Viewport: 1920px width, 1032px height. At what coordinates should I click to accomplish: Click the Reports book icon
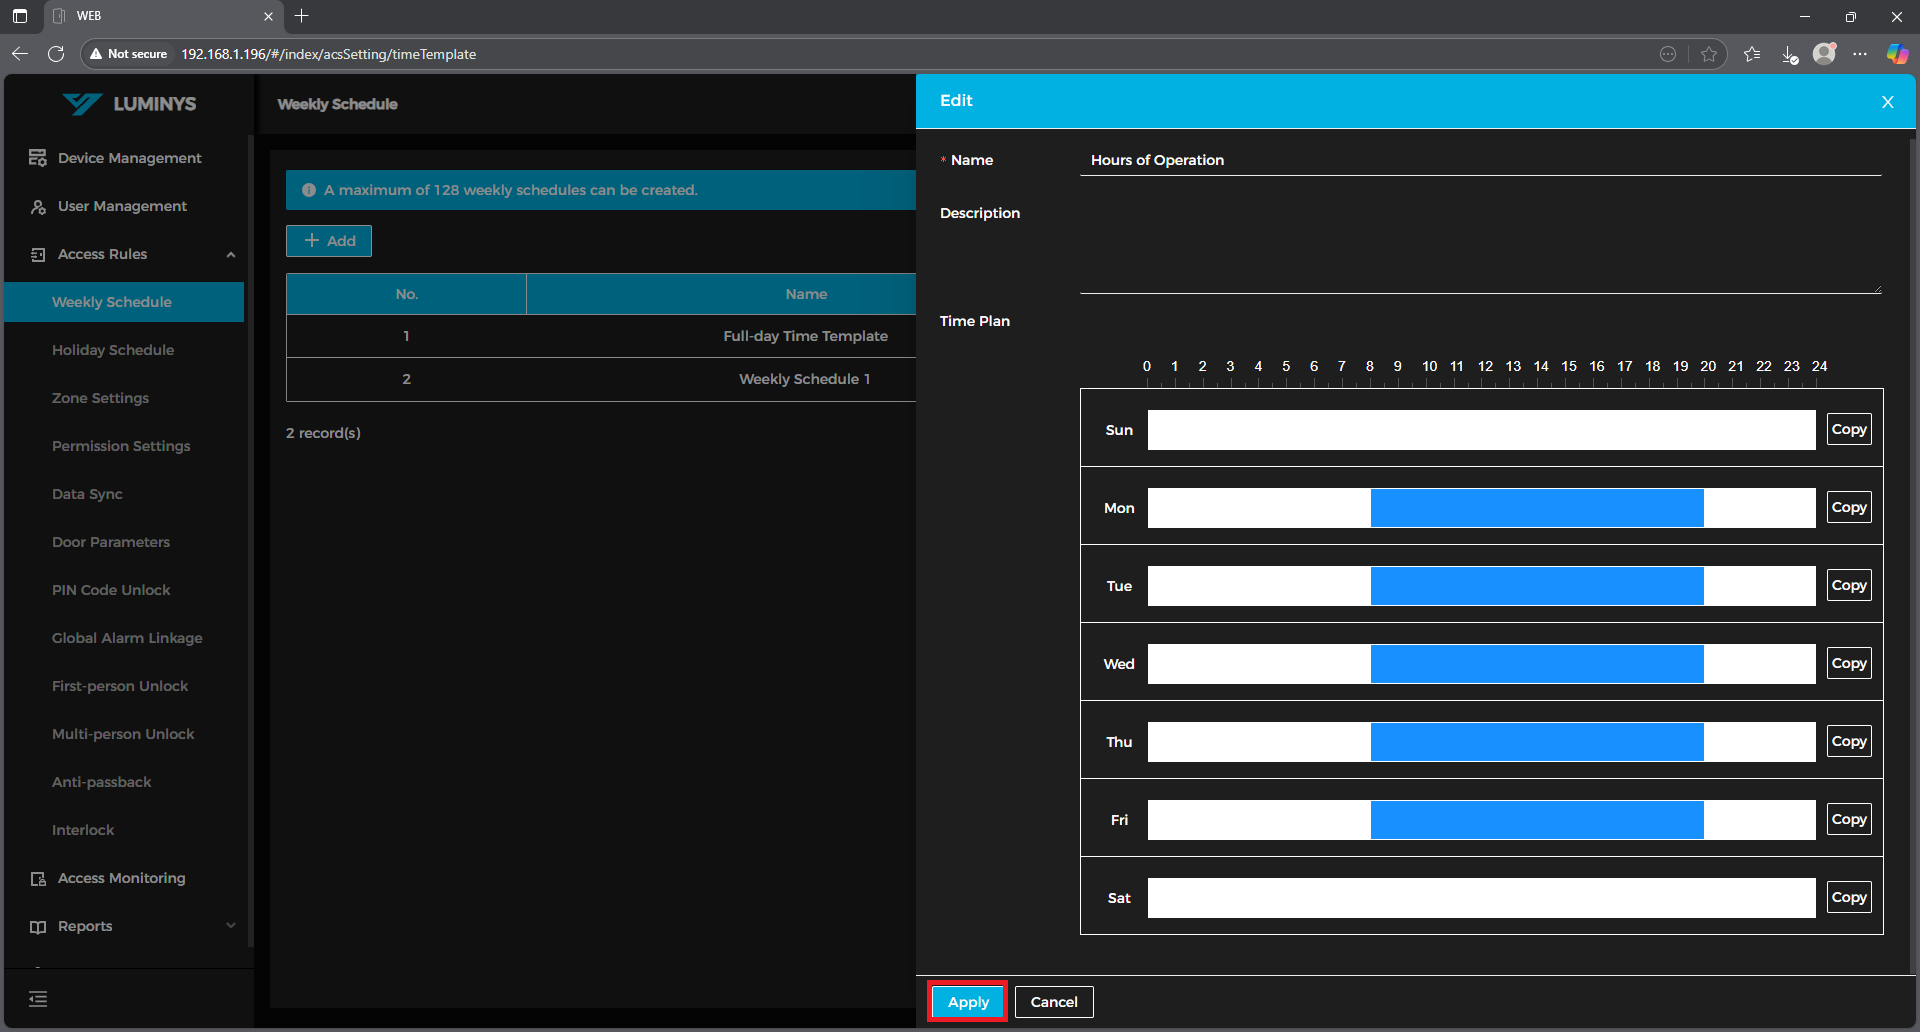pyautogui.click(x=38, y=926)
